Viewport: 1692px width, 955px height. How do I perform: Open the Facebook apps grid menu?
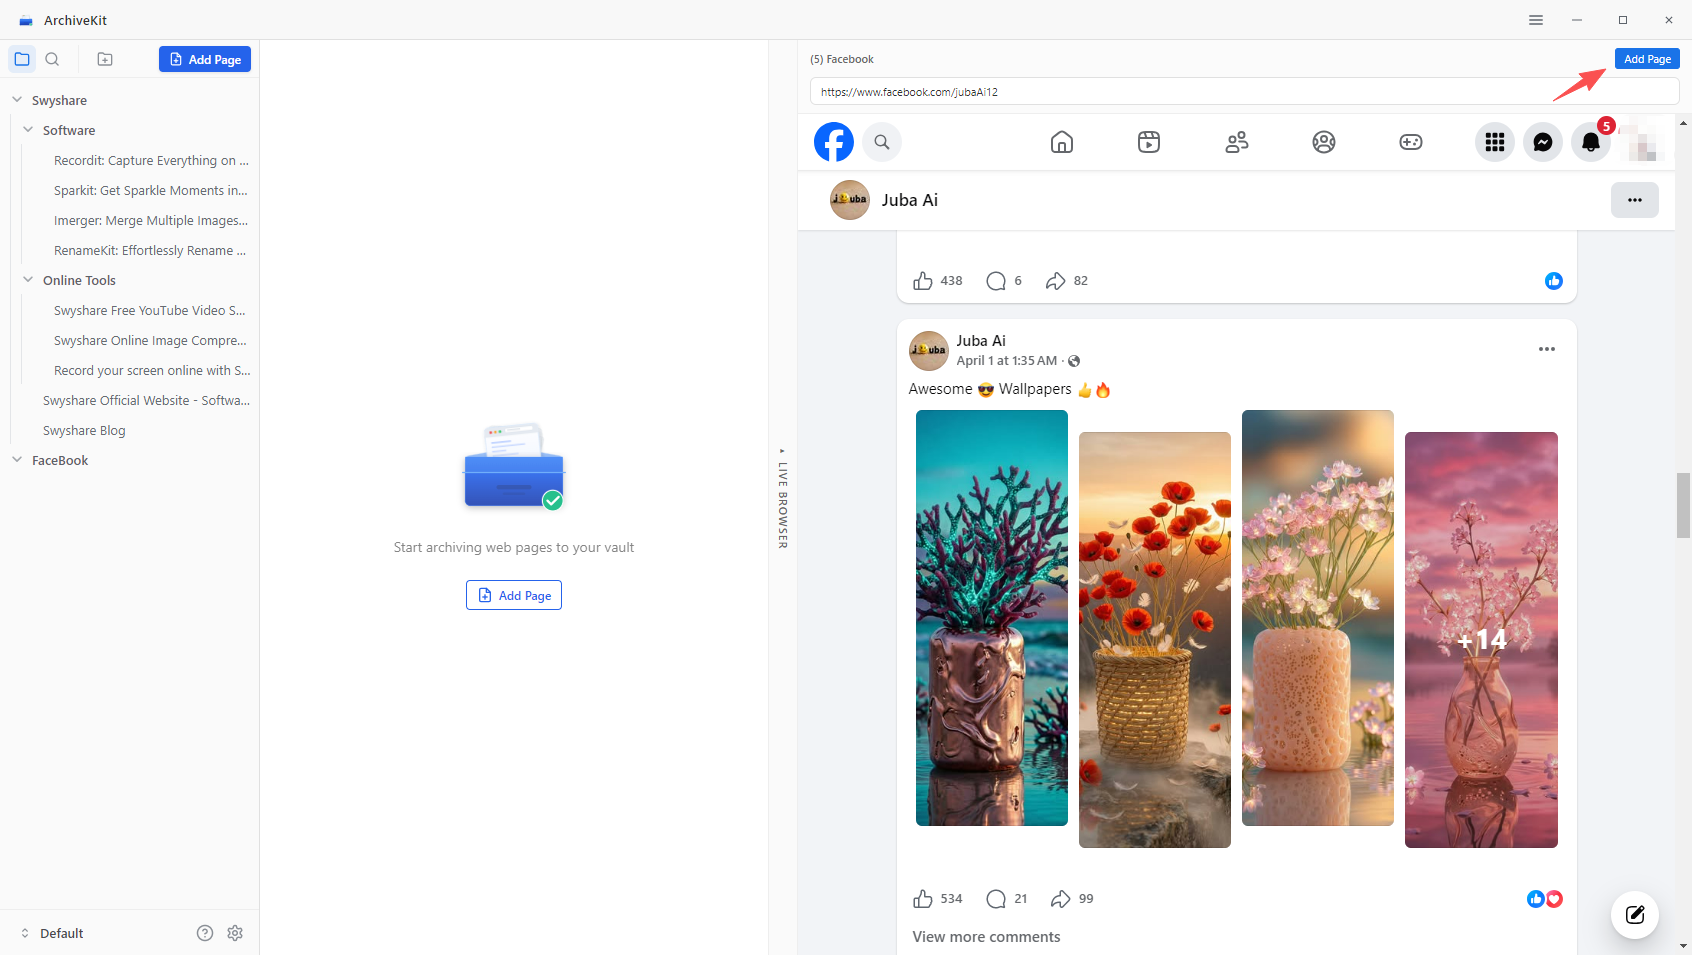click(1494, 142)
